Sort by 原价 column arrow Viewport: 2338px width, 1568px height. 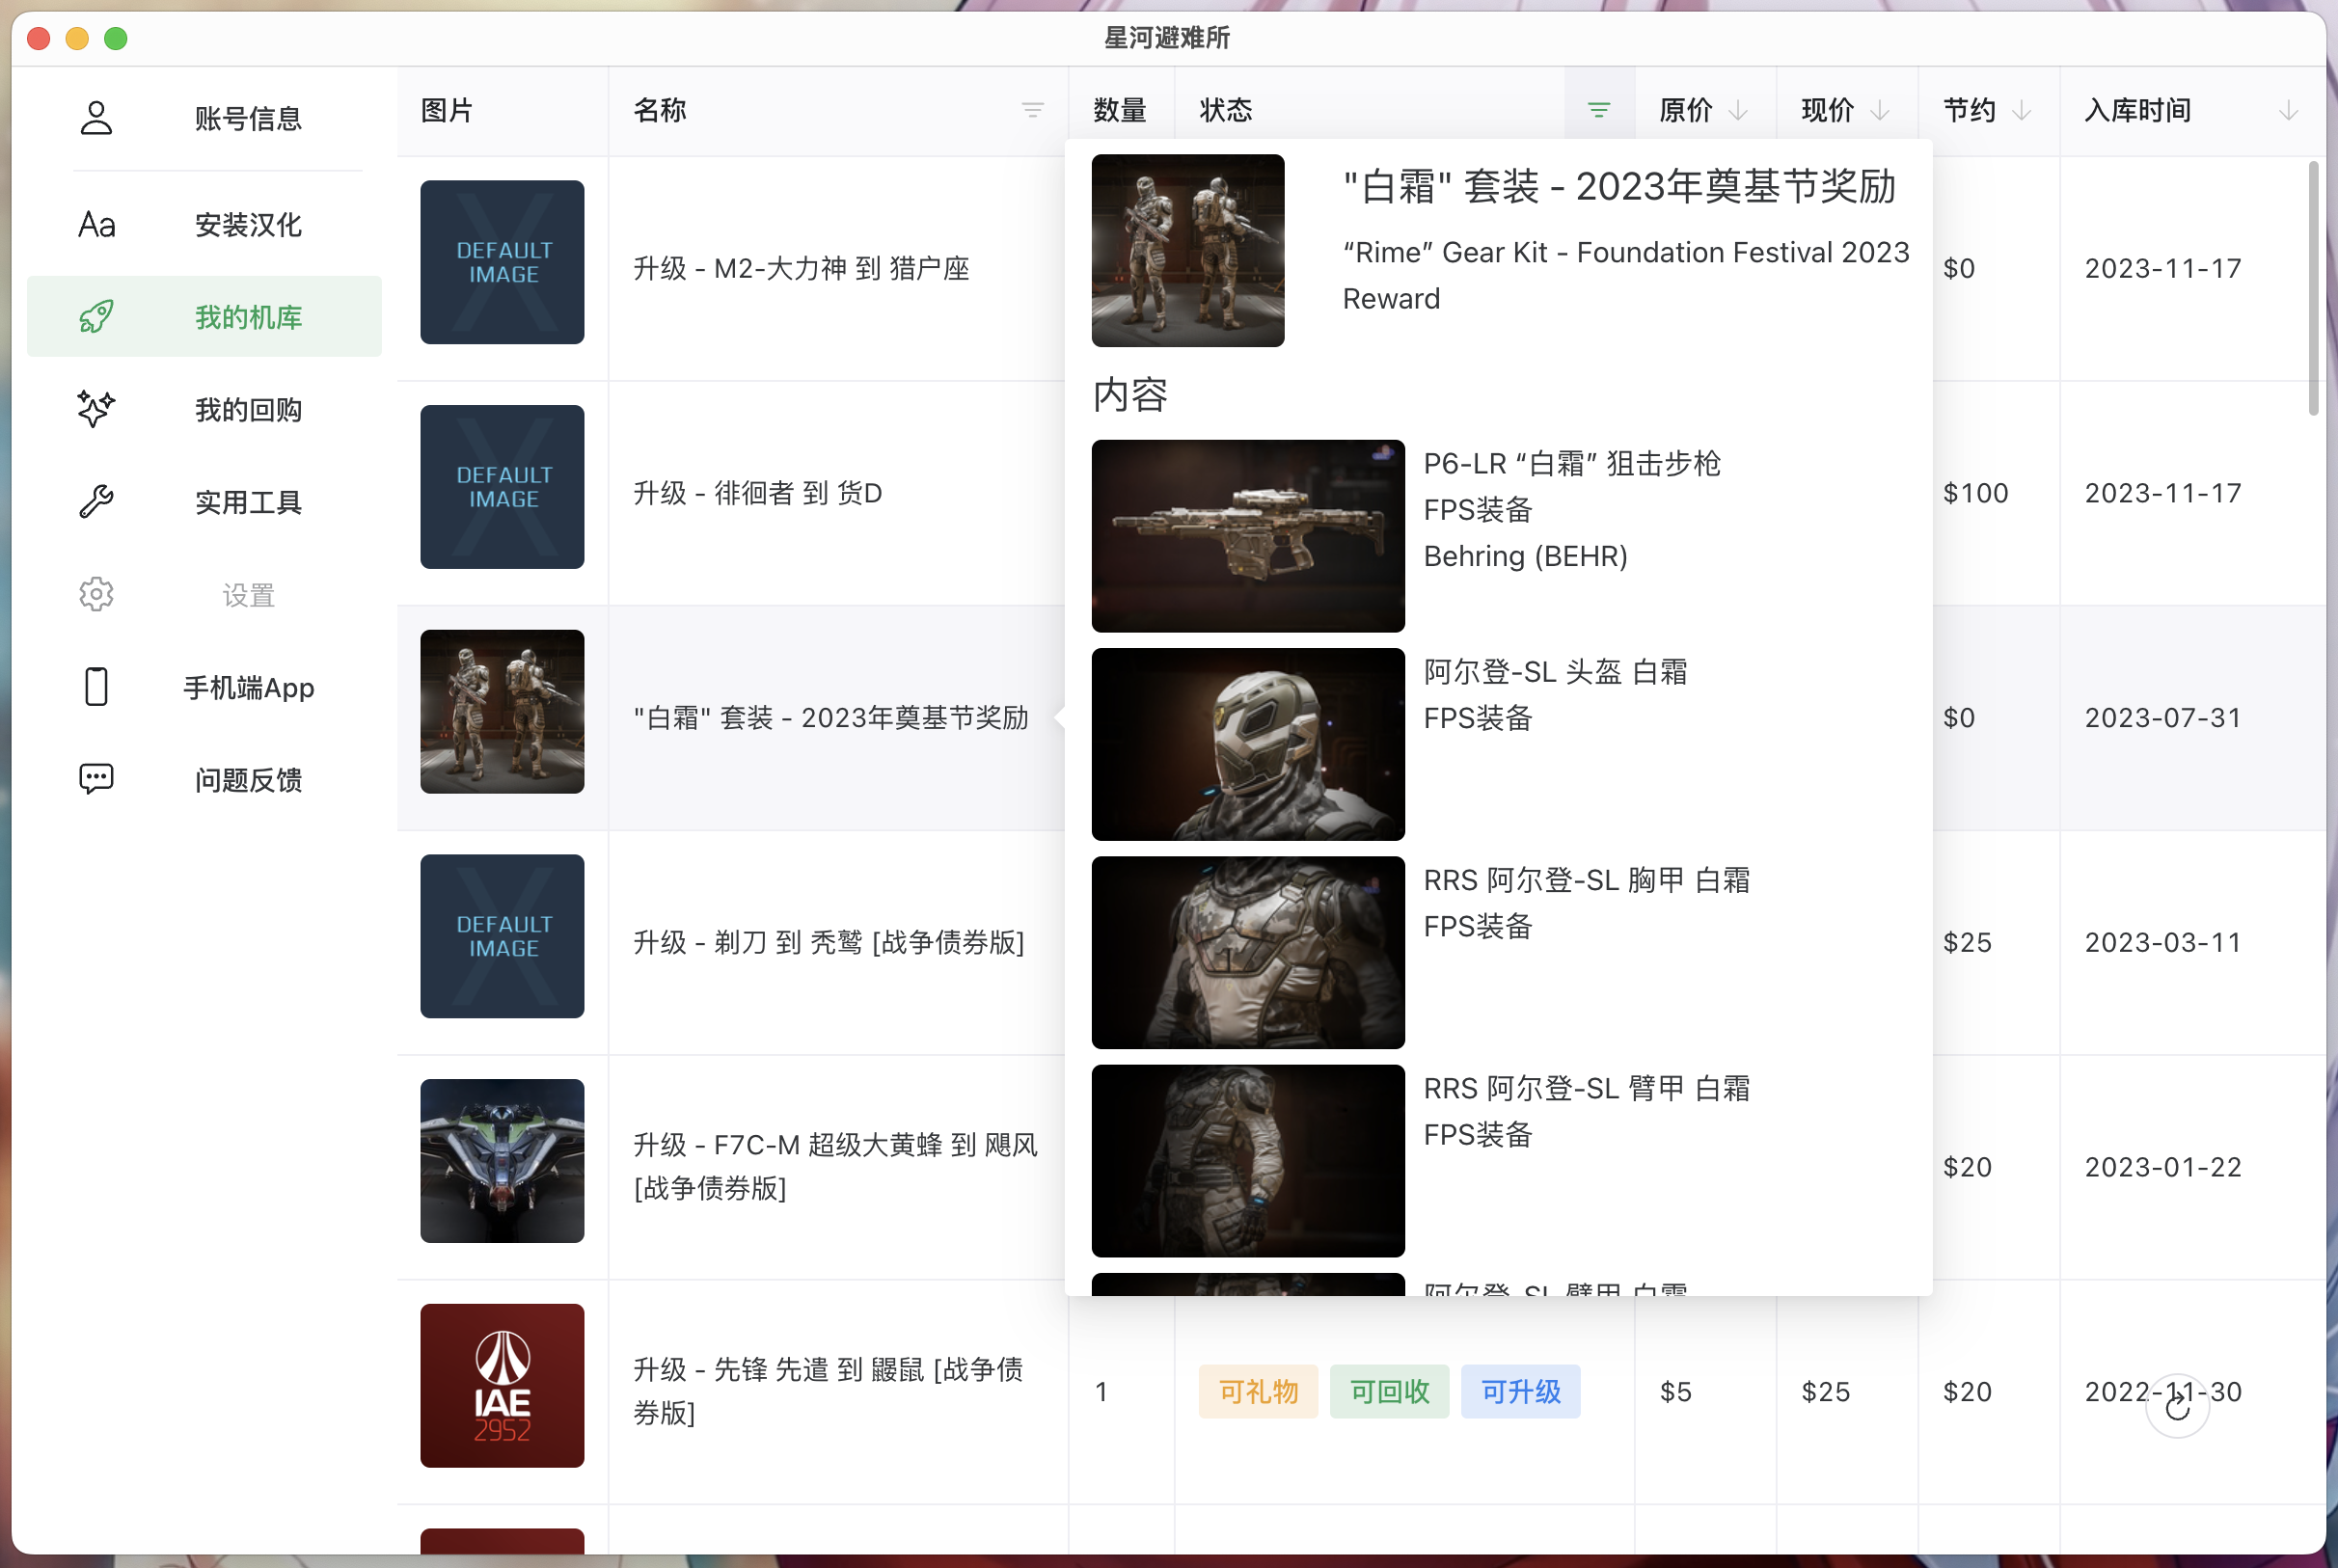pyautogui.click(x=1739, y=111)
